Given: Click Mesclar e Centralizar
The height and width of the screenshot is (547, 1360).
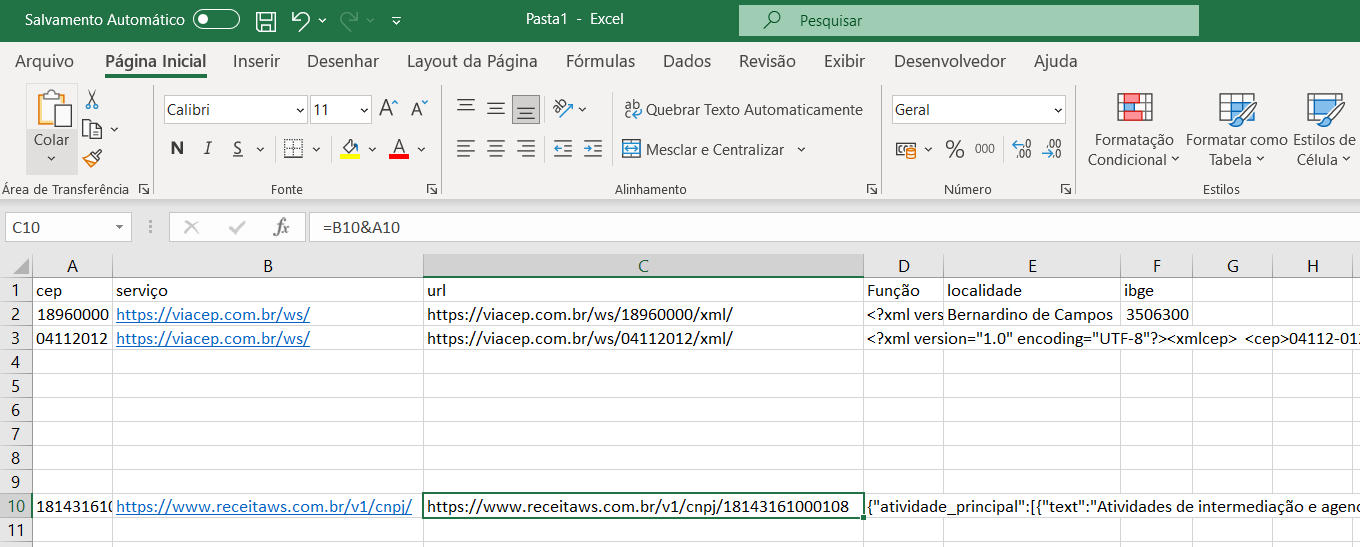Looking at the screenshot, I should [704, 149].
